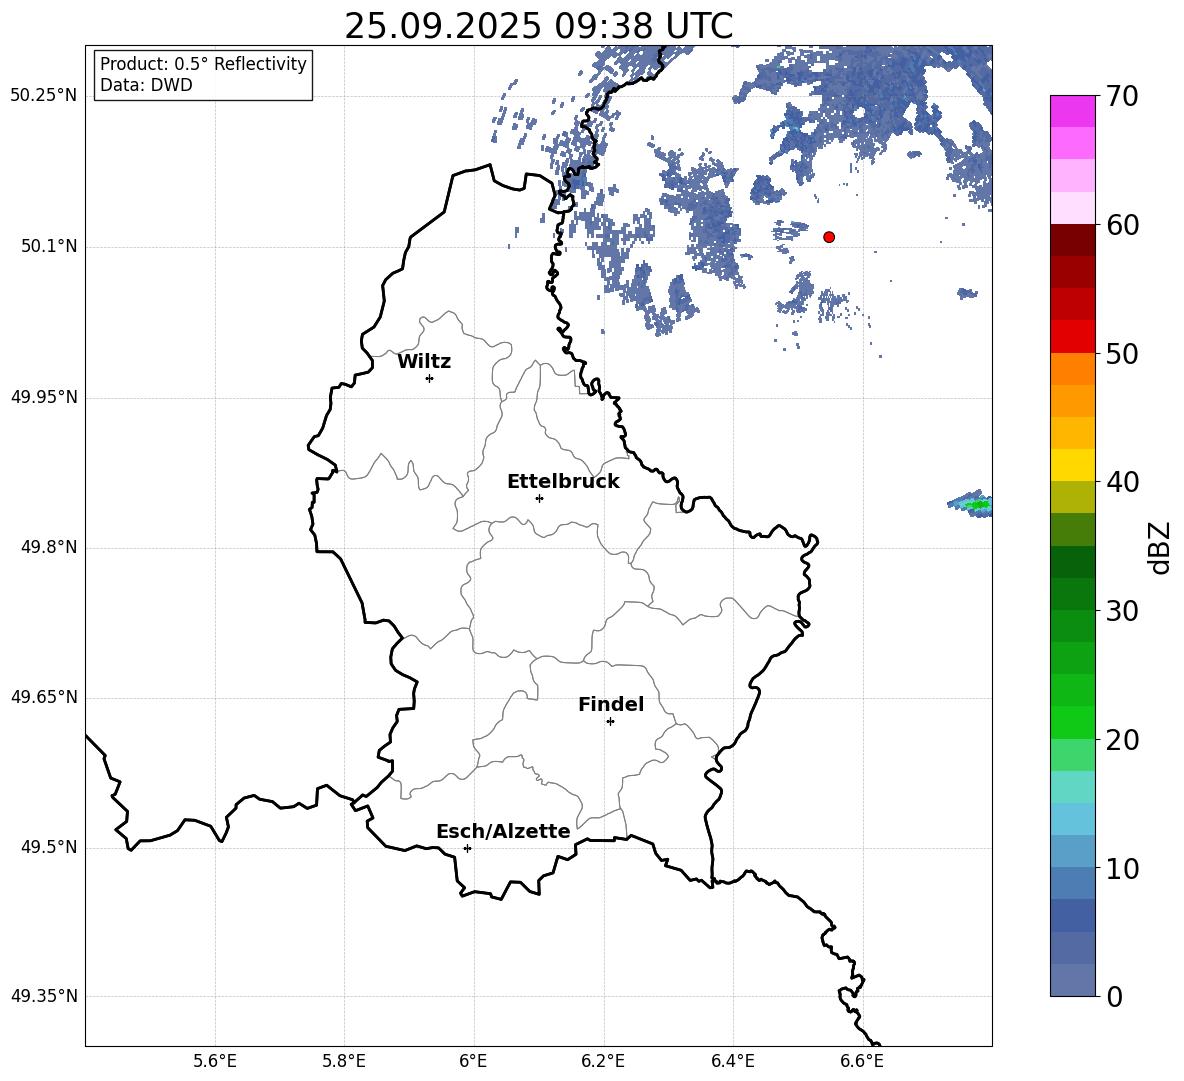Select the Findel city label
The image size is (1184, 1081).
tap(611, 704)
